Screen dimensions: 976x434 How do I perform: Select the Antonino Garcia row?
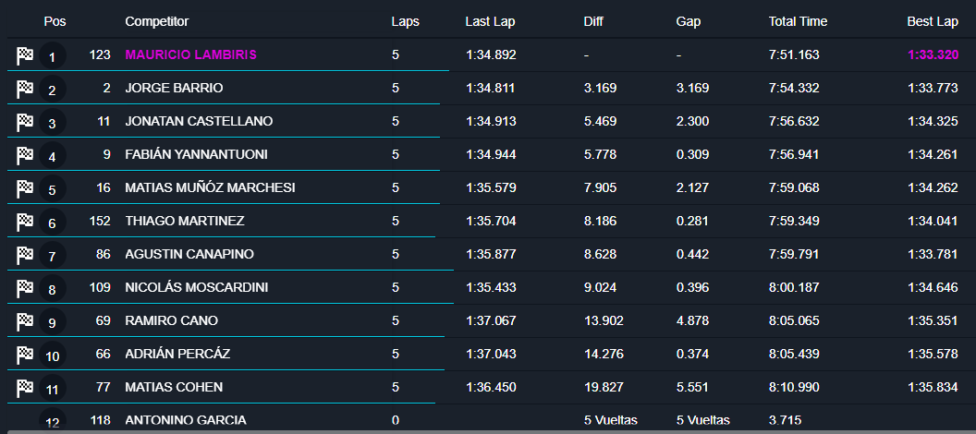pyautogui.click(x=185, y=421)
